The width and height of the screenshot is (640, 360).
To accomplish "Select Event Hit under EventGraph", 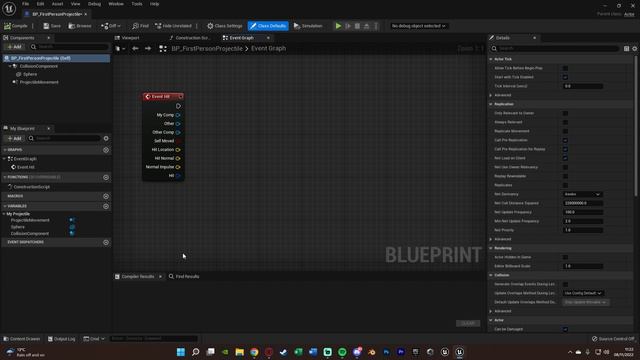I will (x=25, y=167).
